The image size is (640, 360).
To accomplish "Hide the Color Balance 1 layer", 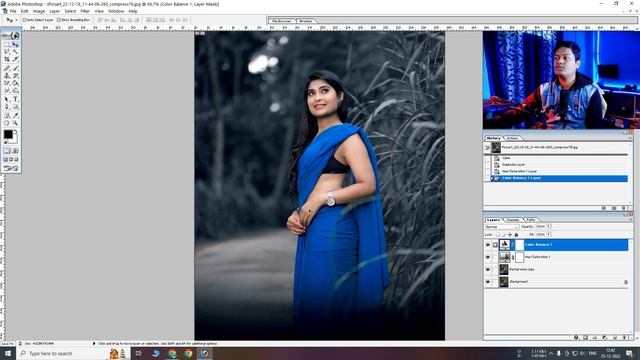I will (488, 244).
